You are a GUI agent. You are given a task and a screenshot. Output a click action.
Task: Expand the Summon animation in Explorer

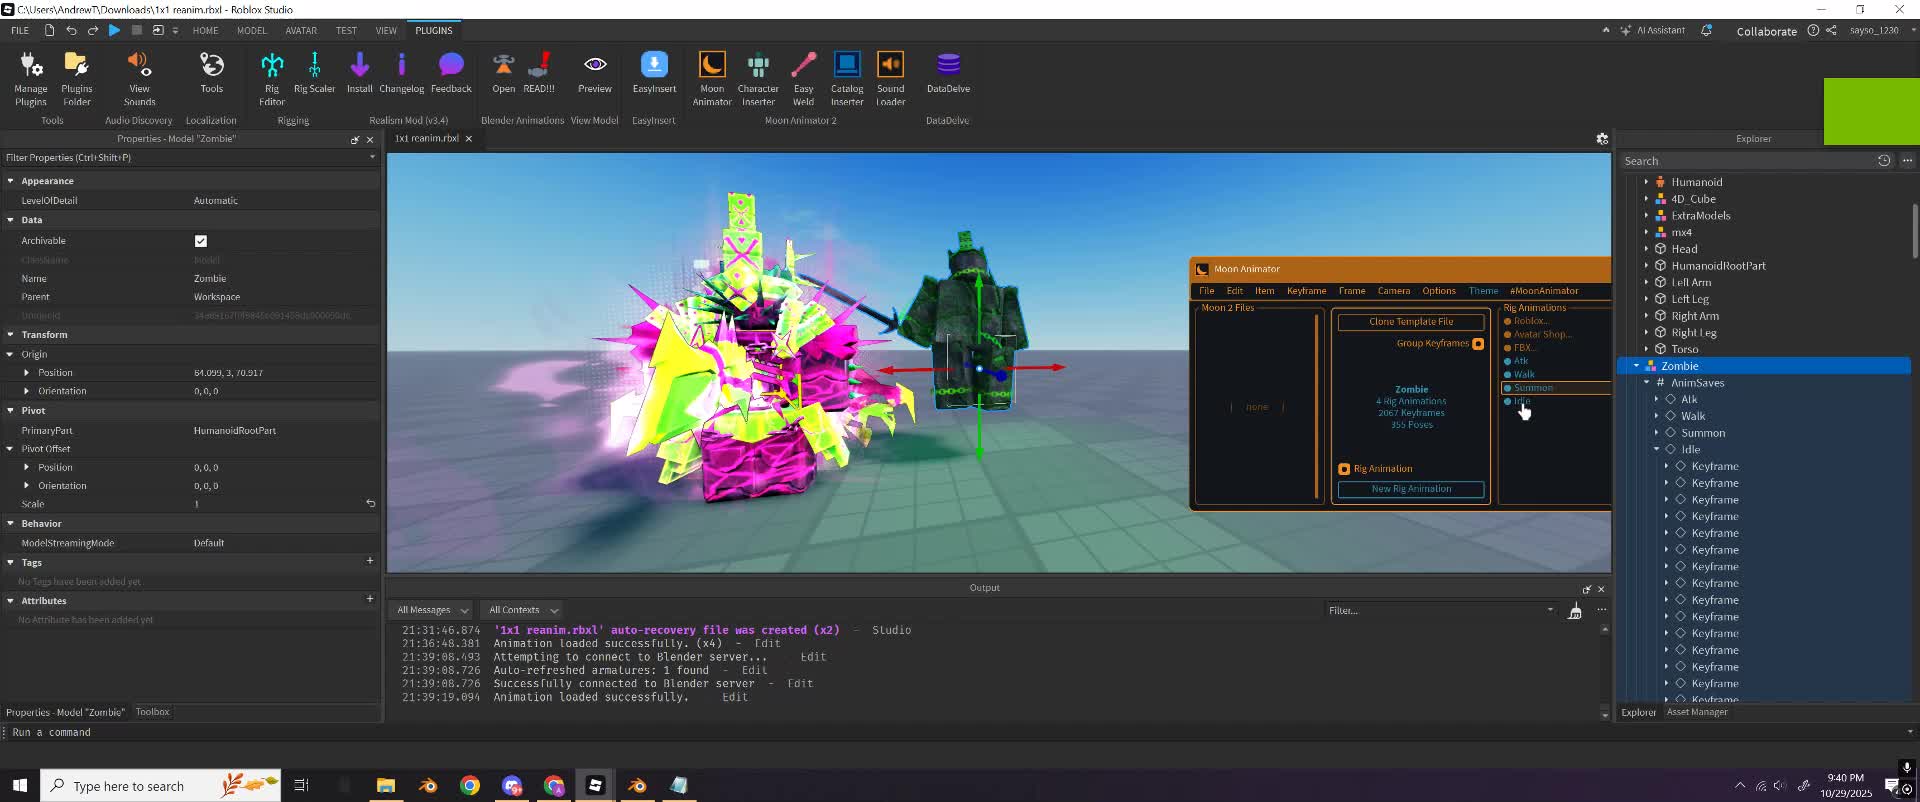tap(1657, 433)
